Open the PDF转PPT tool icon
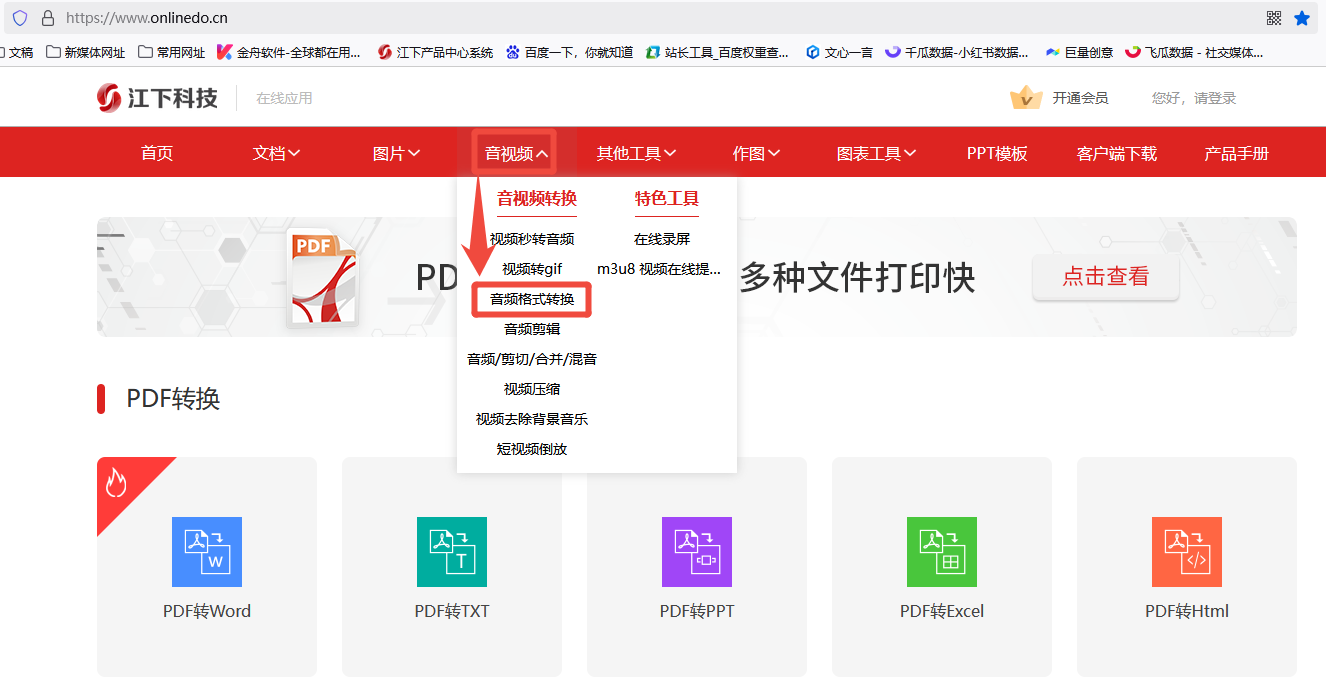This screenshot has width=1326, height=692. click(x=697, y=552)
